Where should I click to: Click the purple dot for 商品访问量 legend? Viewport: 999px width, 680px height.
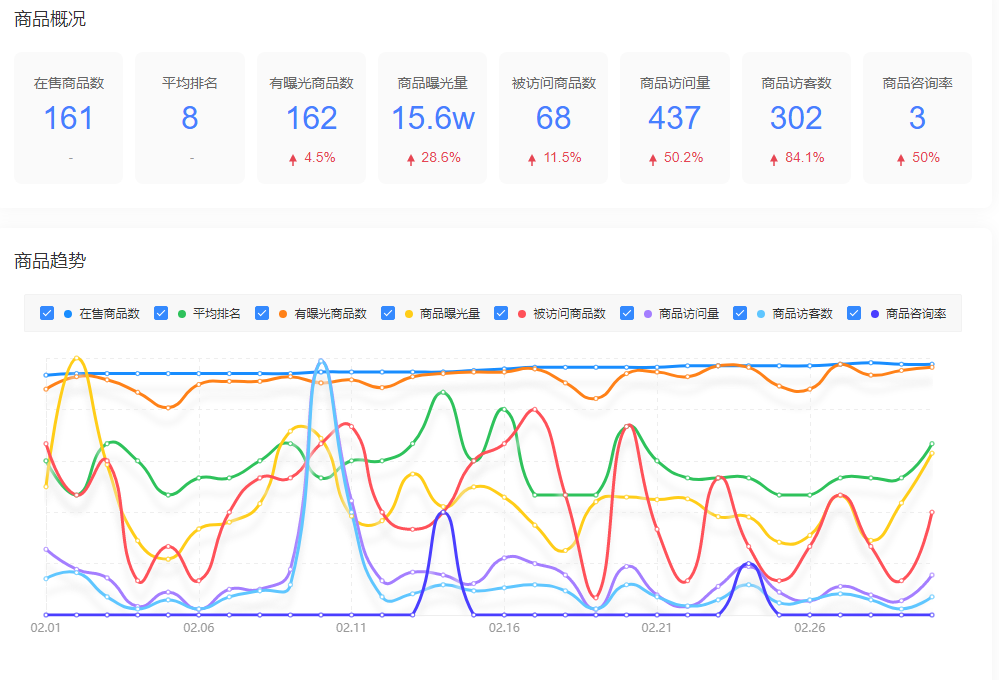(648, 314)
